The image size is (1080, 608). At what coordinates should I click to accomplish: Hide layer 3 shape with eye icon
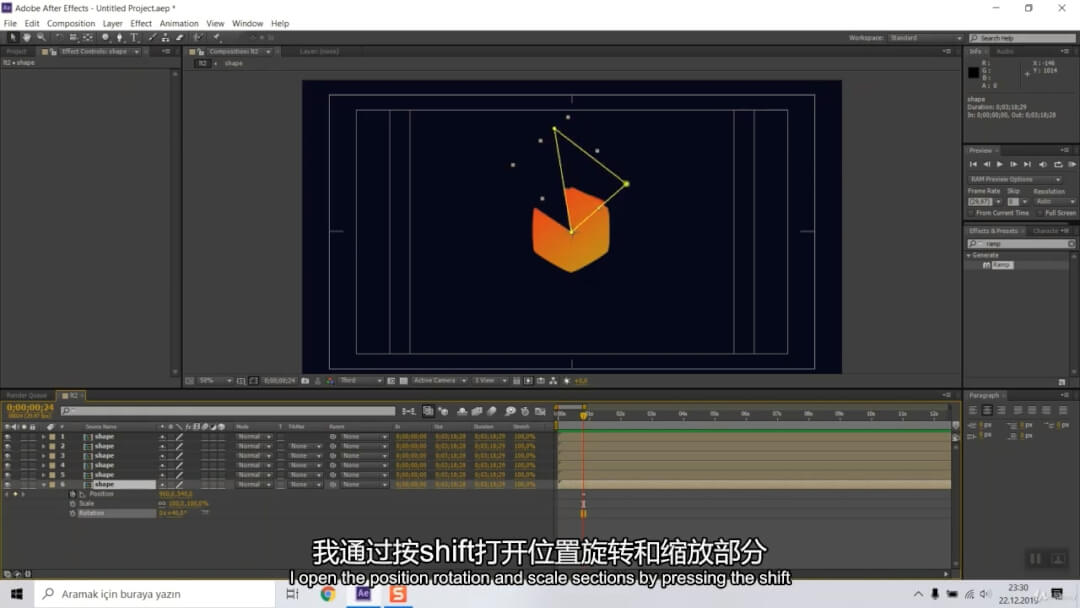8,456
